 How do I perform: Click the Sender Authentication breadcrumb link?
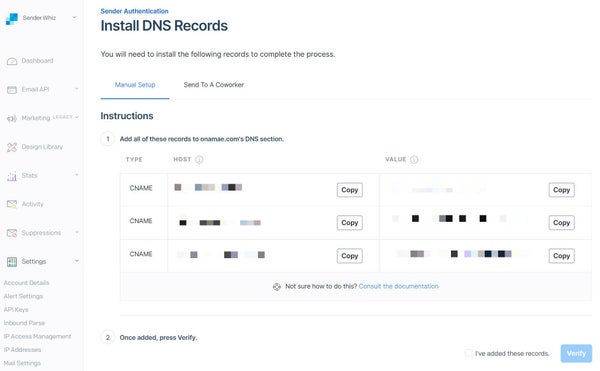(x=134, y=11)
